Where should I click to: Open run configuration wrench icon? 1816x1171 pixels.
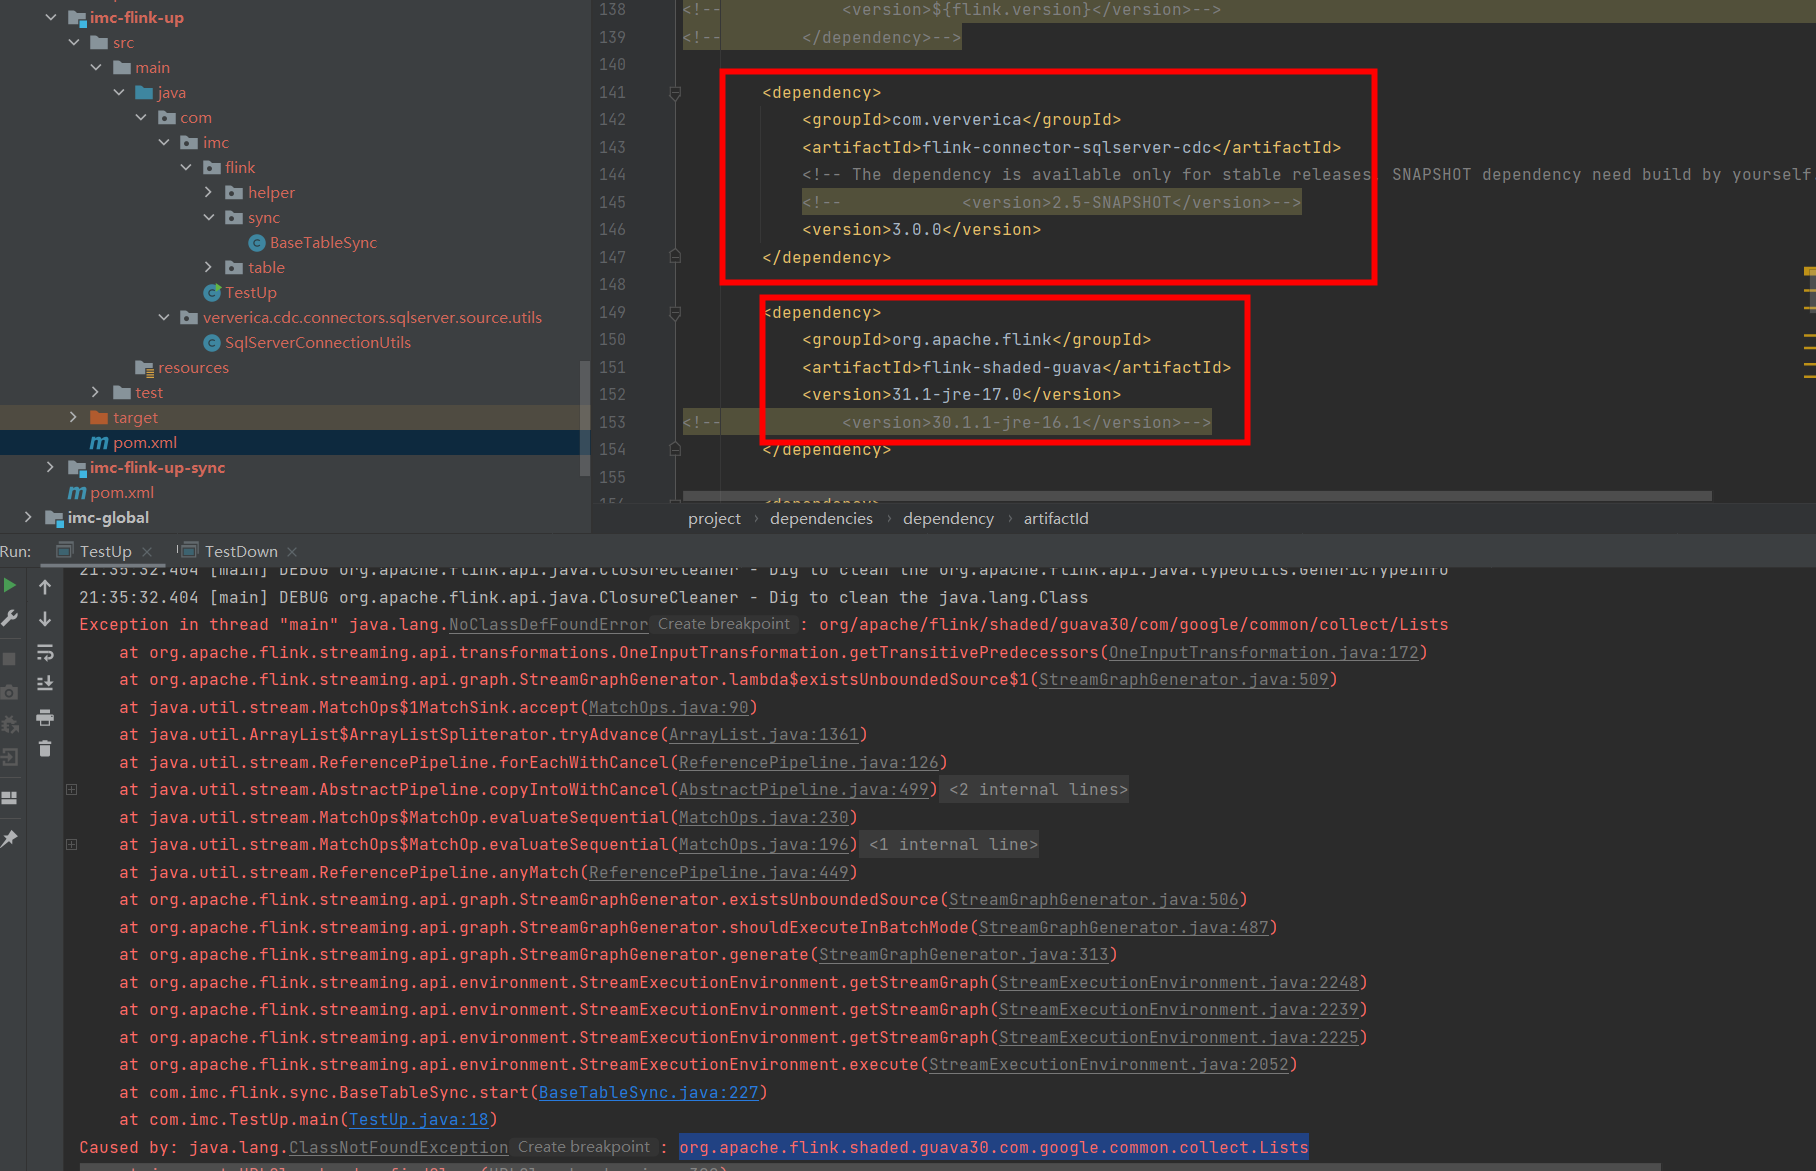10,619
